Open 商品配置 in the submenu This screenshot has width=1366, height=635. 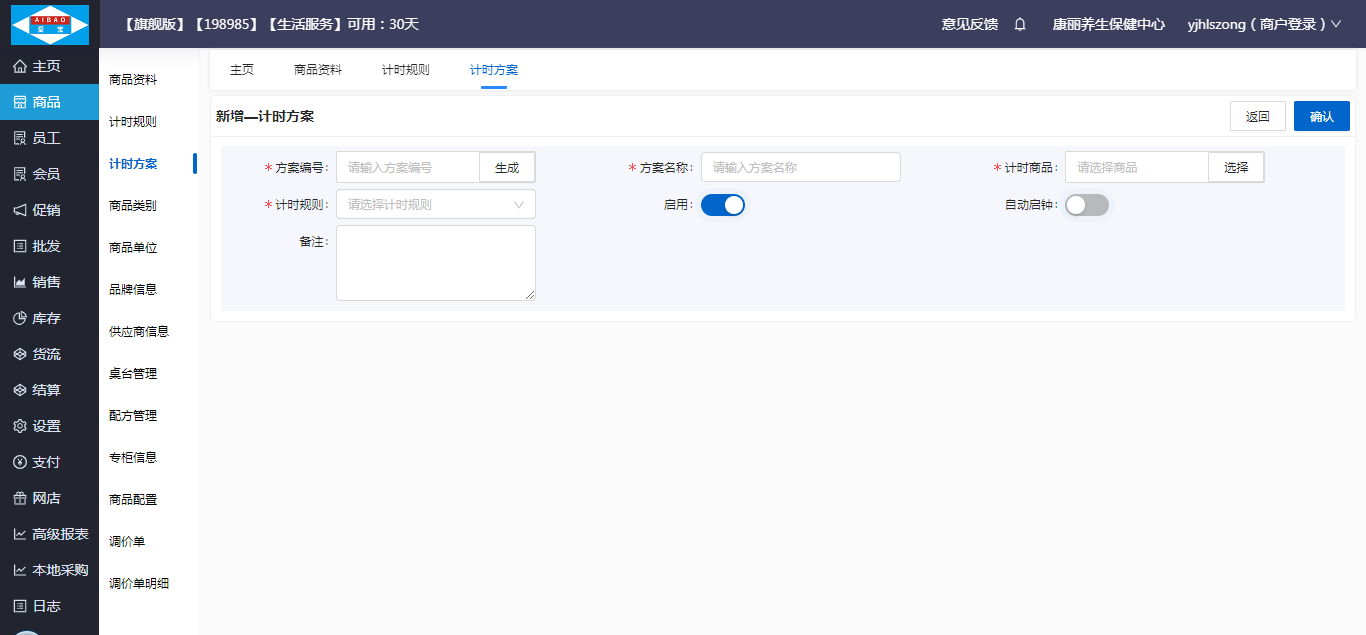[133, 500]
